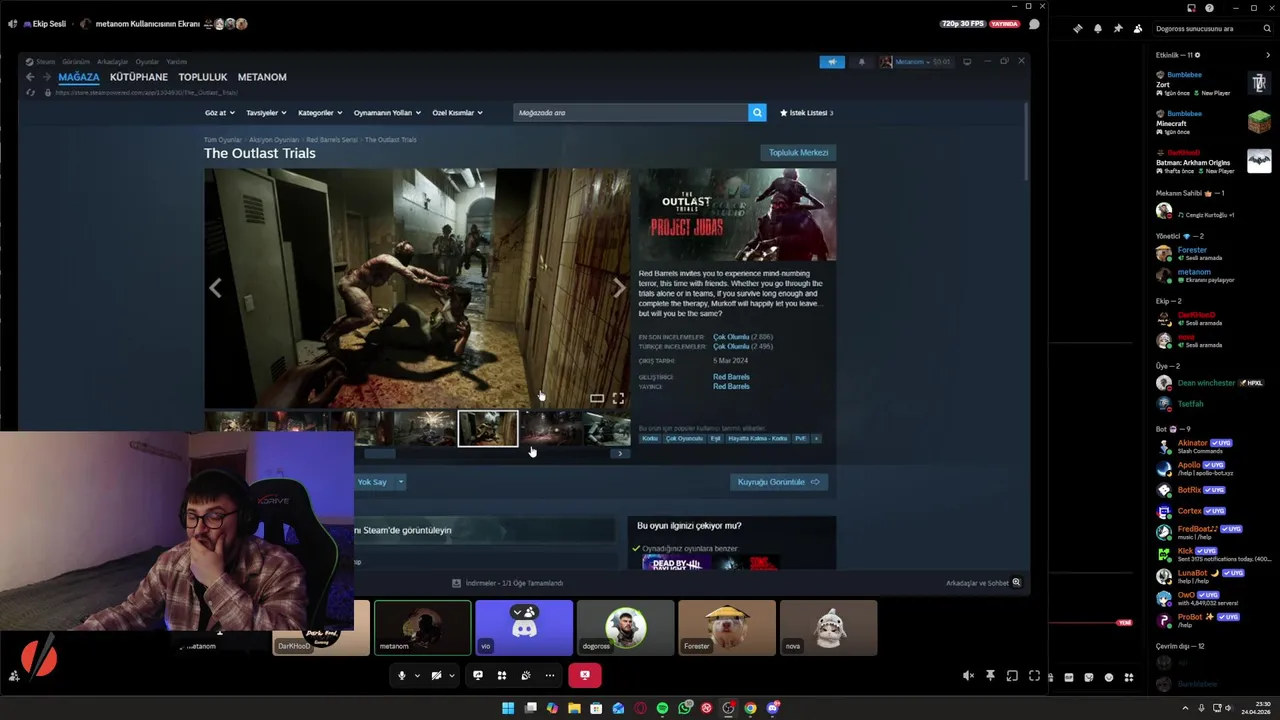The height and width of the screenshot is (720, 1280).
Task: Open Spotify from the taskbar
Action: pos(662,708)
